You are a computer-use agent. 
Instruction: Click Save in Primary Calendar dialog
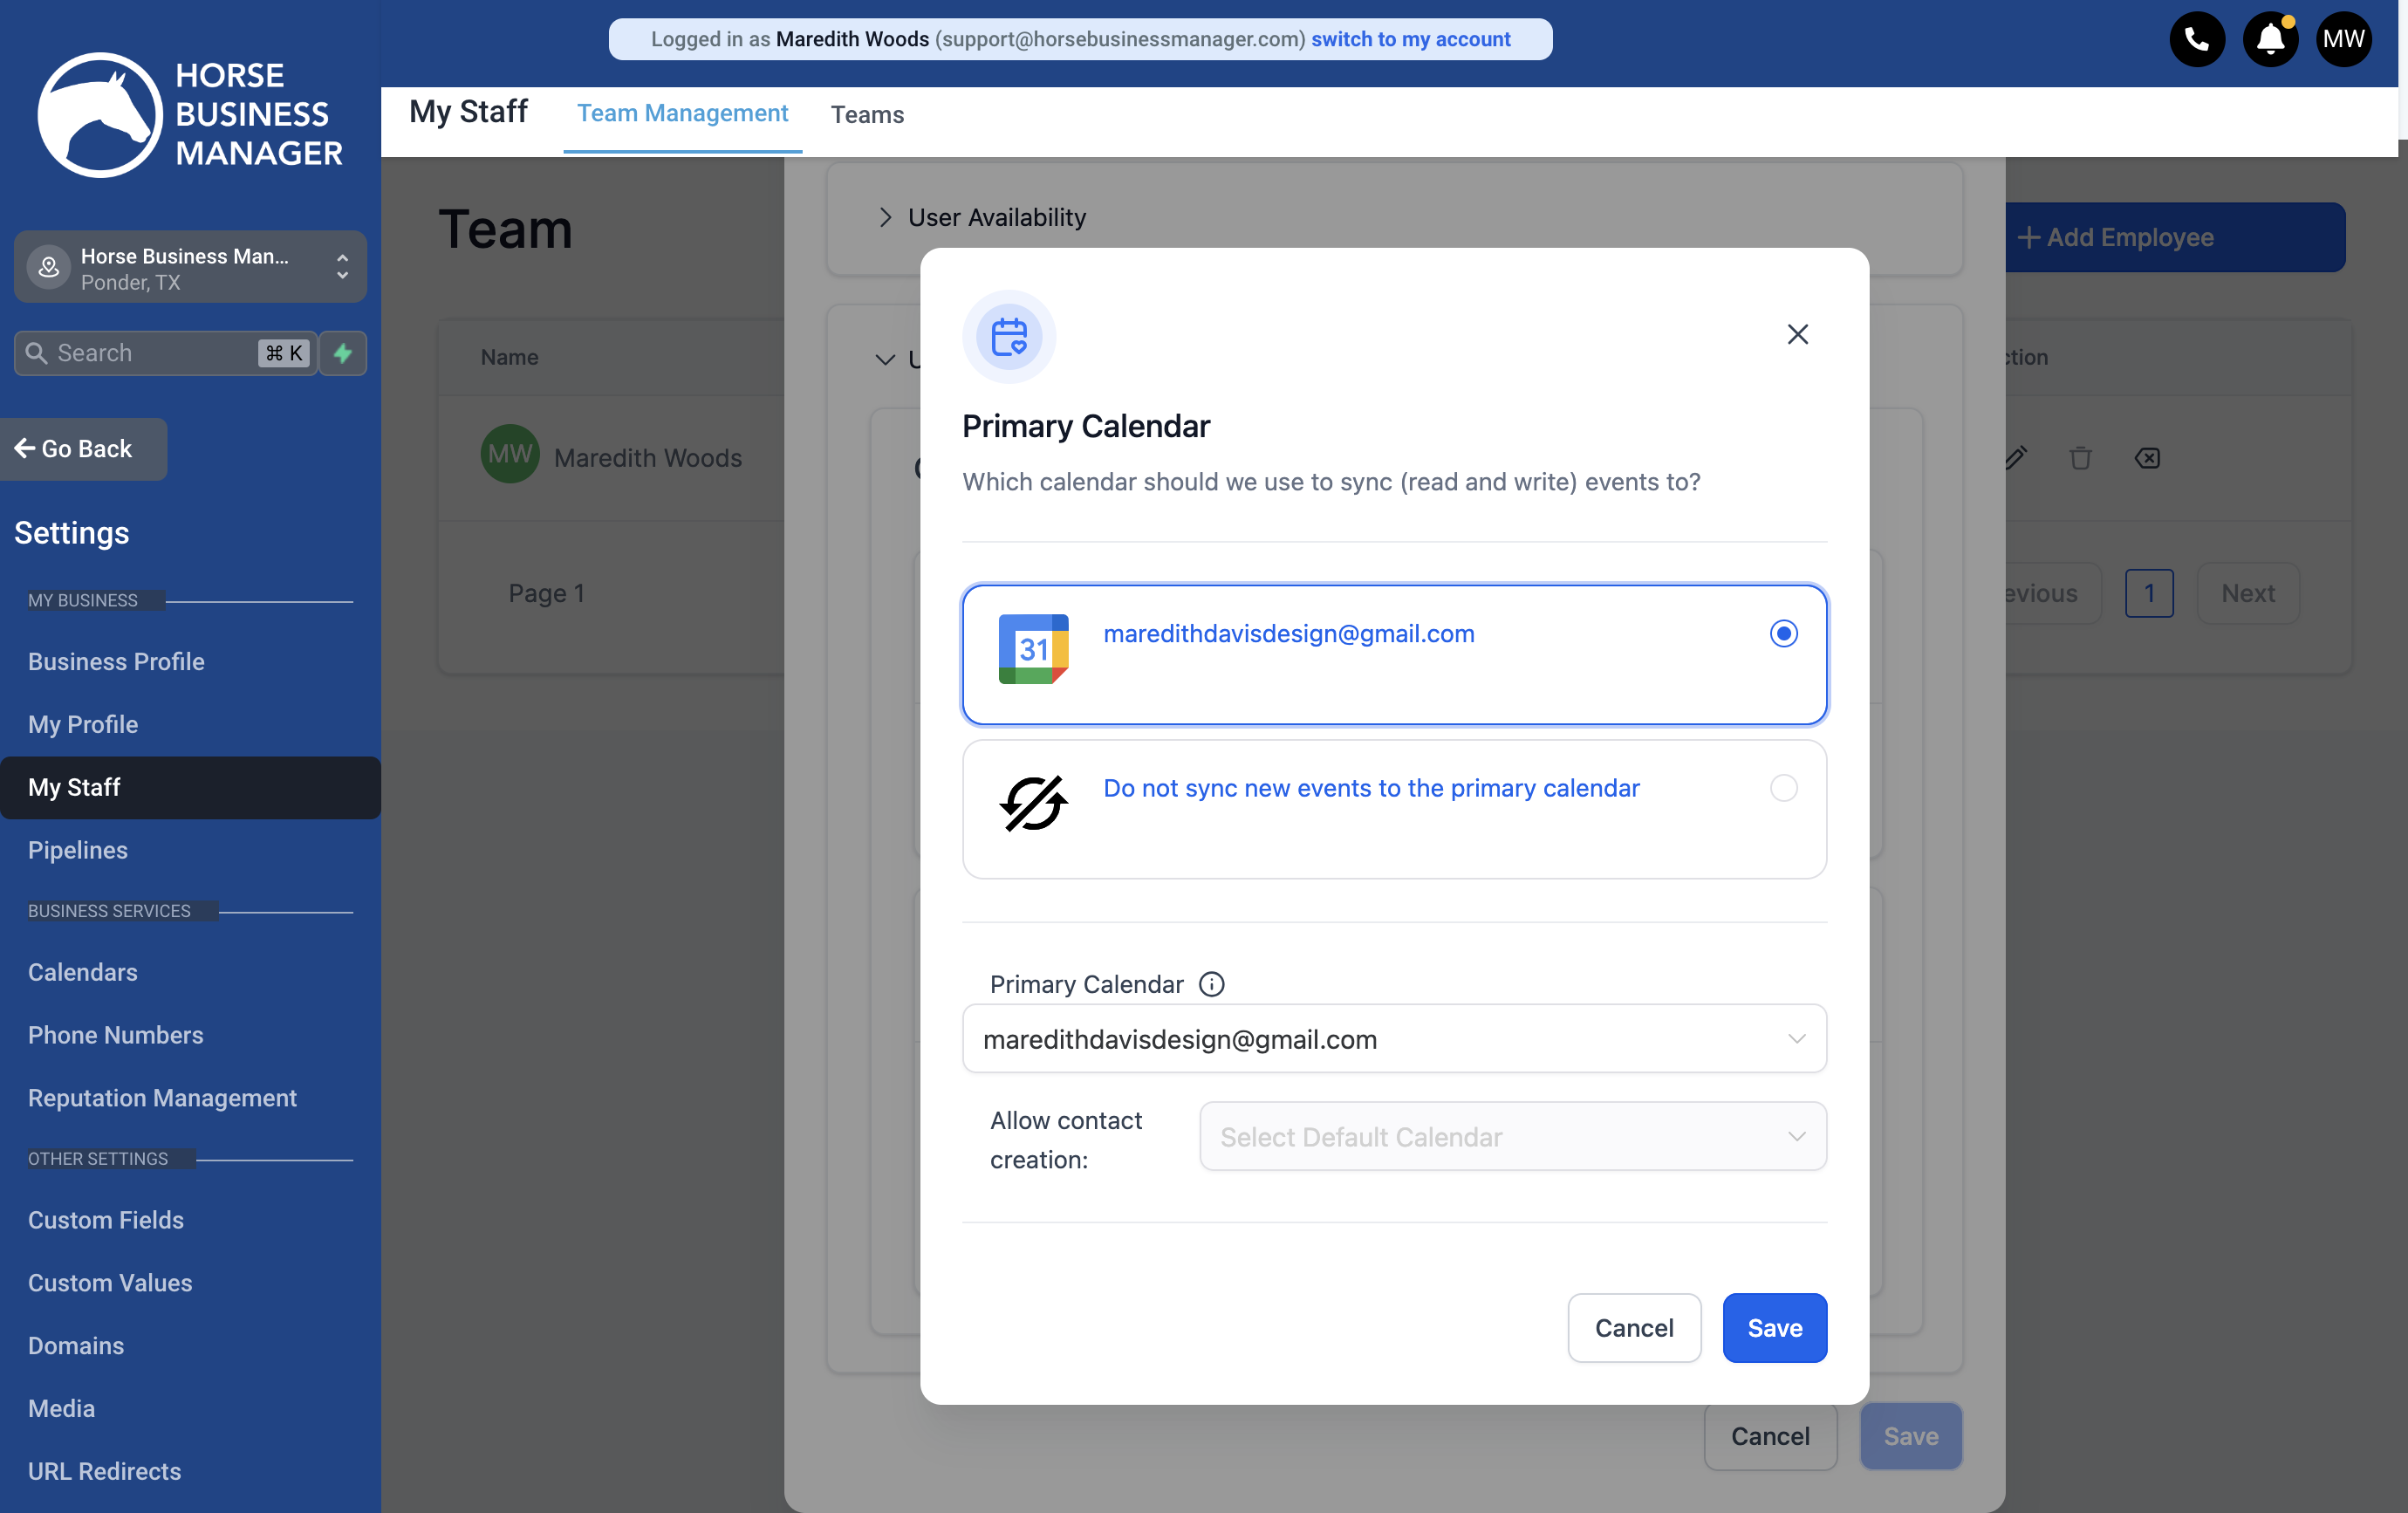pyautogui.click(x=1774, y=1328)
